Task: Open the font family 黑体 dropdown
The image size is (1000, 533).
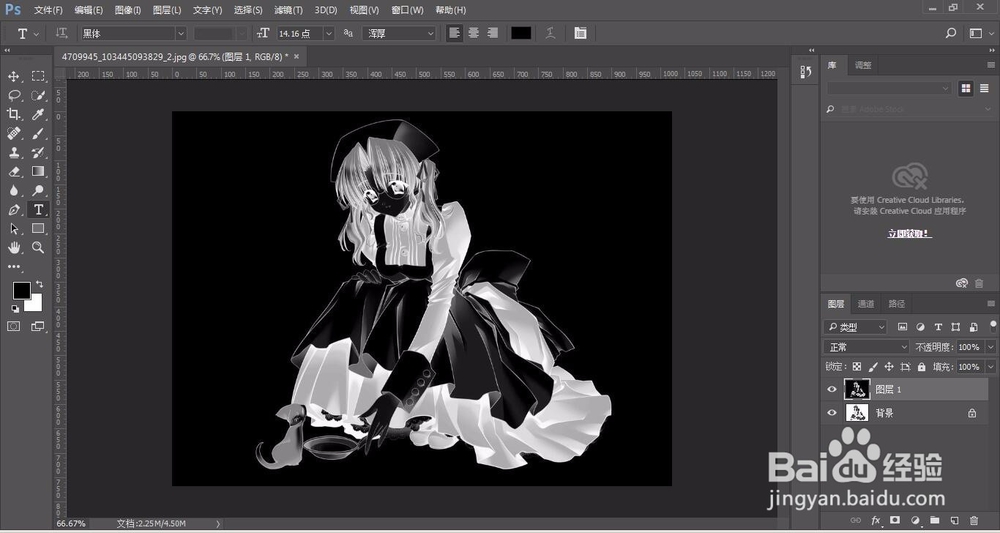Action: coord(180,33)
